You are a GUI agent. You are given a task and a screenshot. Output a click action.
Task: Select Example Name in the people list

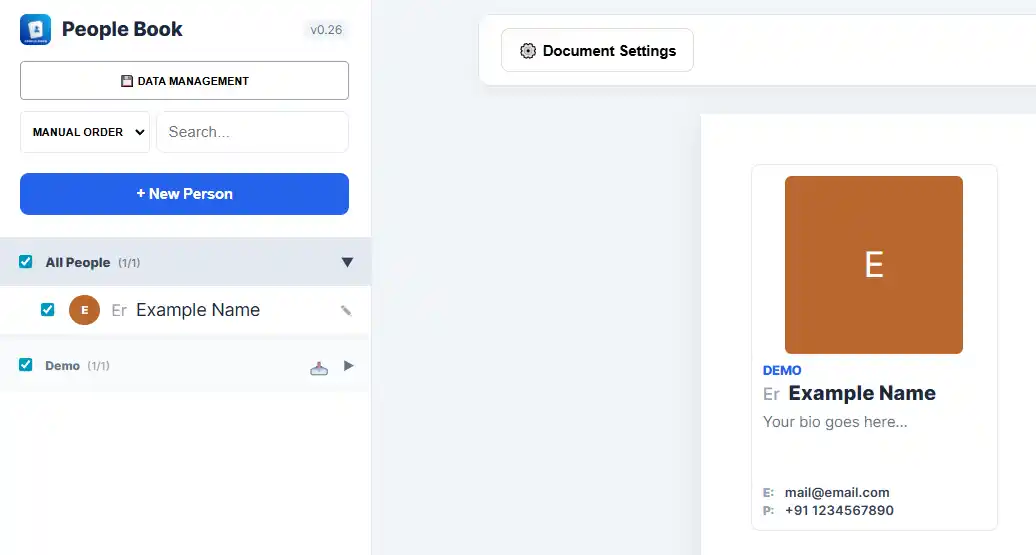click(198, 310)
